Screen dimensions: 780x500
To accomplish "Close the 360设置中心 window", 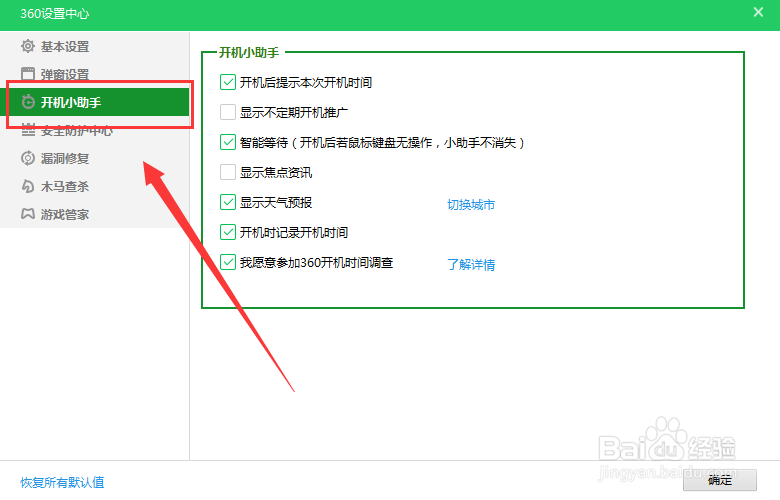I will click(x=758, y=12).
